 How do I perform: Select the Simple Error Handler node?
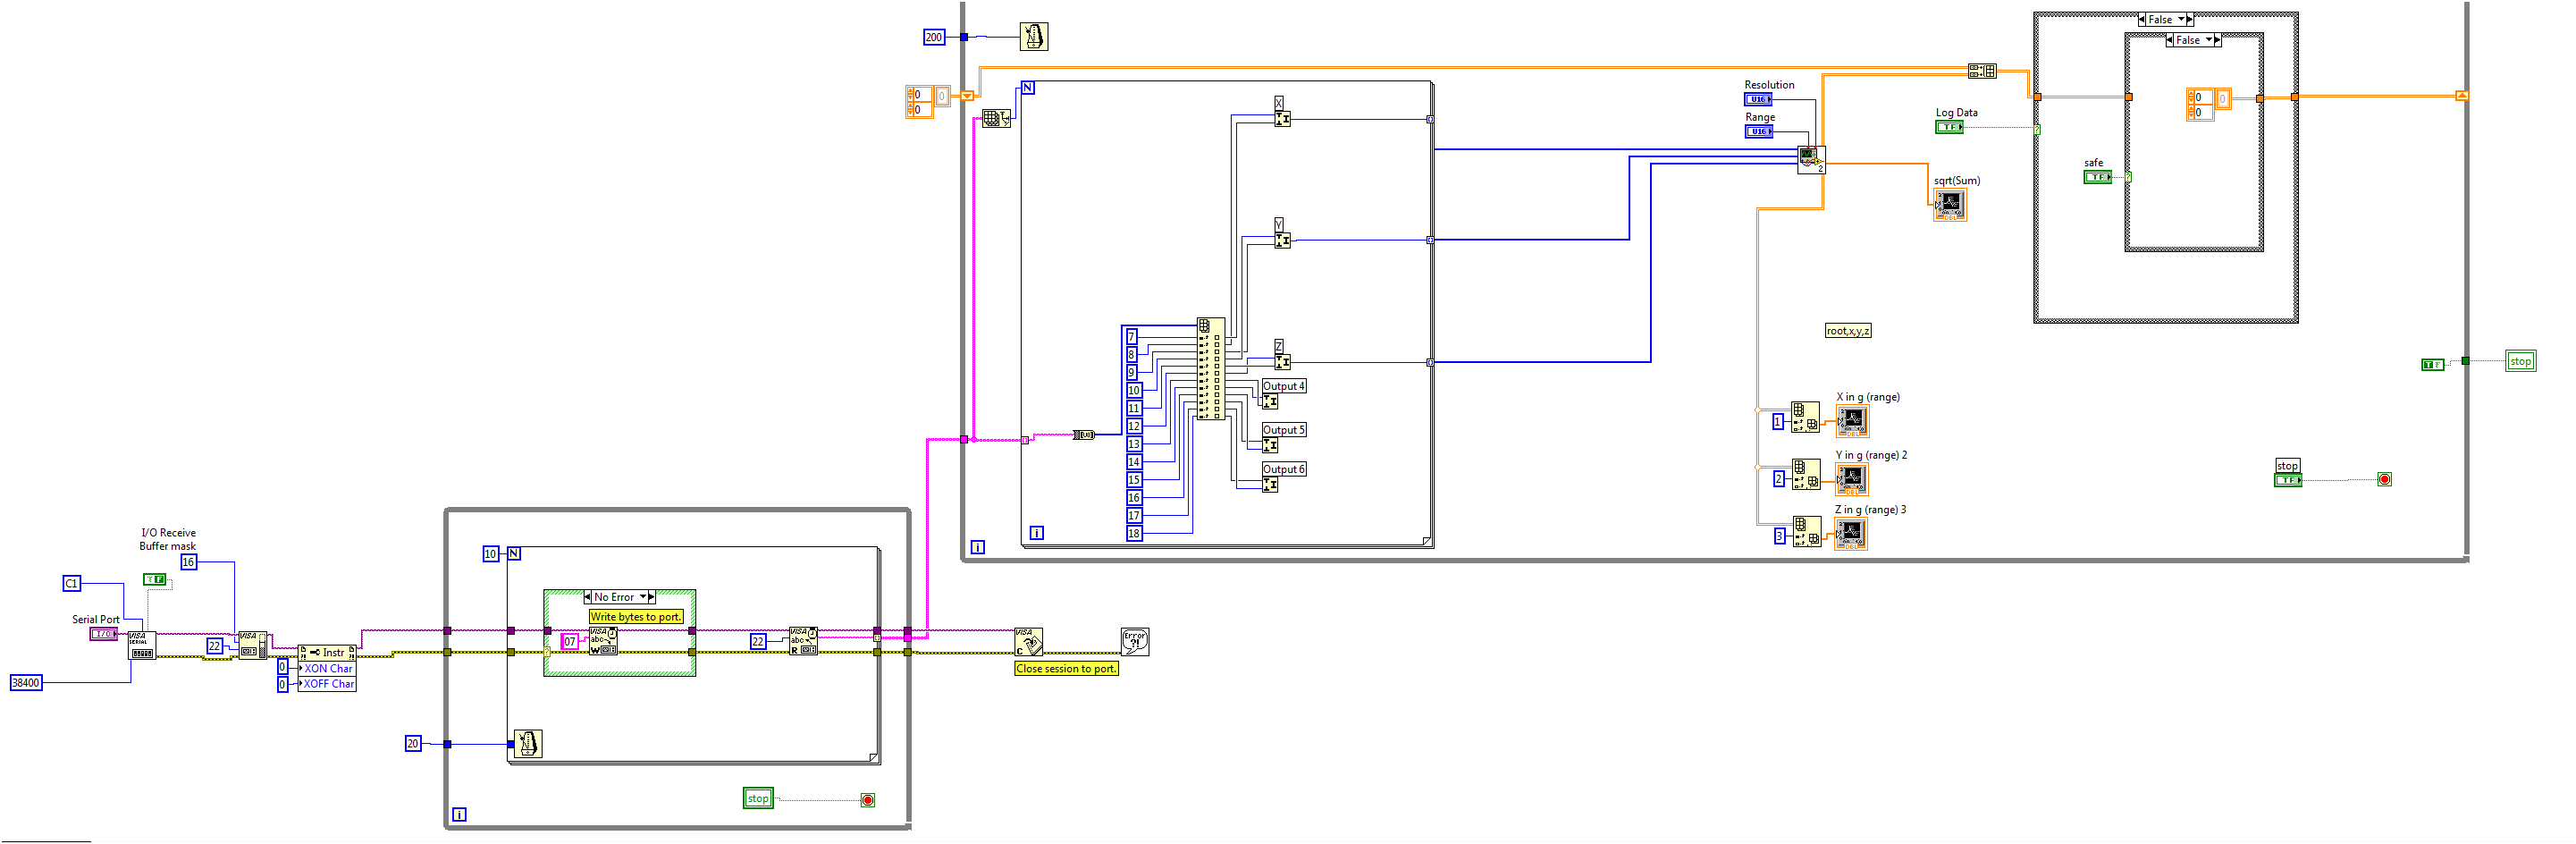[1135, 641]
